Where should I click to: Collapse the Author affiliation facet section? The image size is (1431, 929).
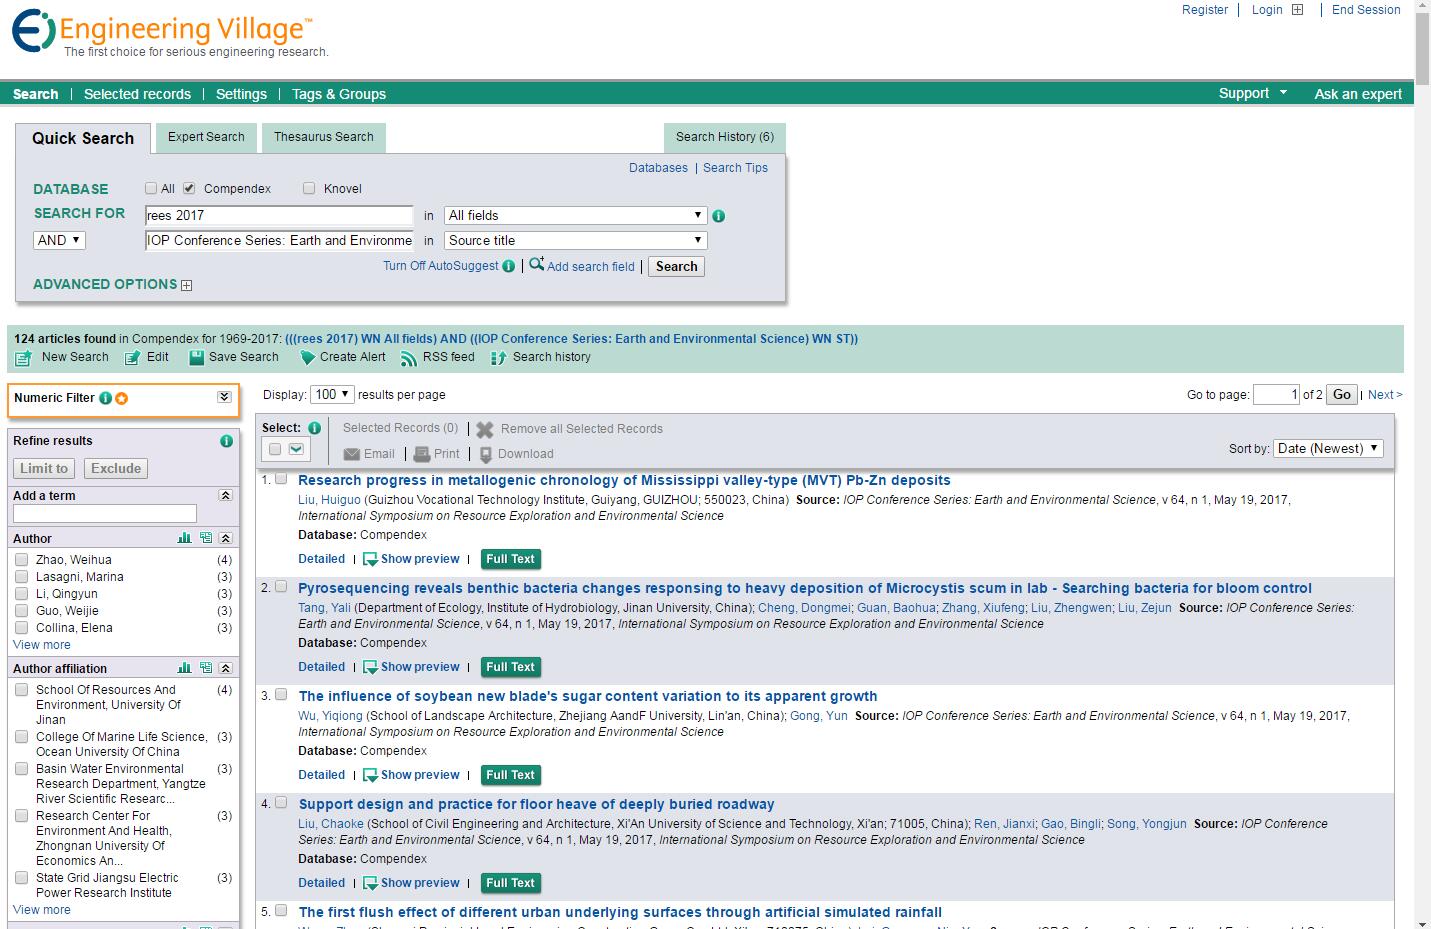click(226, 668)
